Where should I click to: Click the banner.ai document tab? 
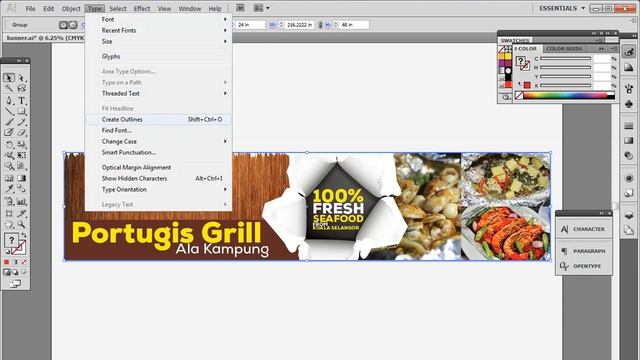tap(45, 38)
